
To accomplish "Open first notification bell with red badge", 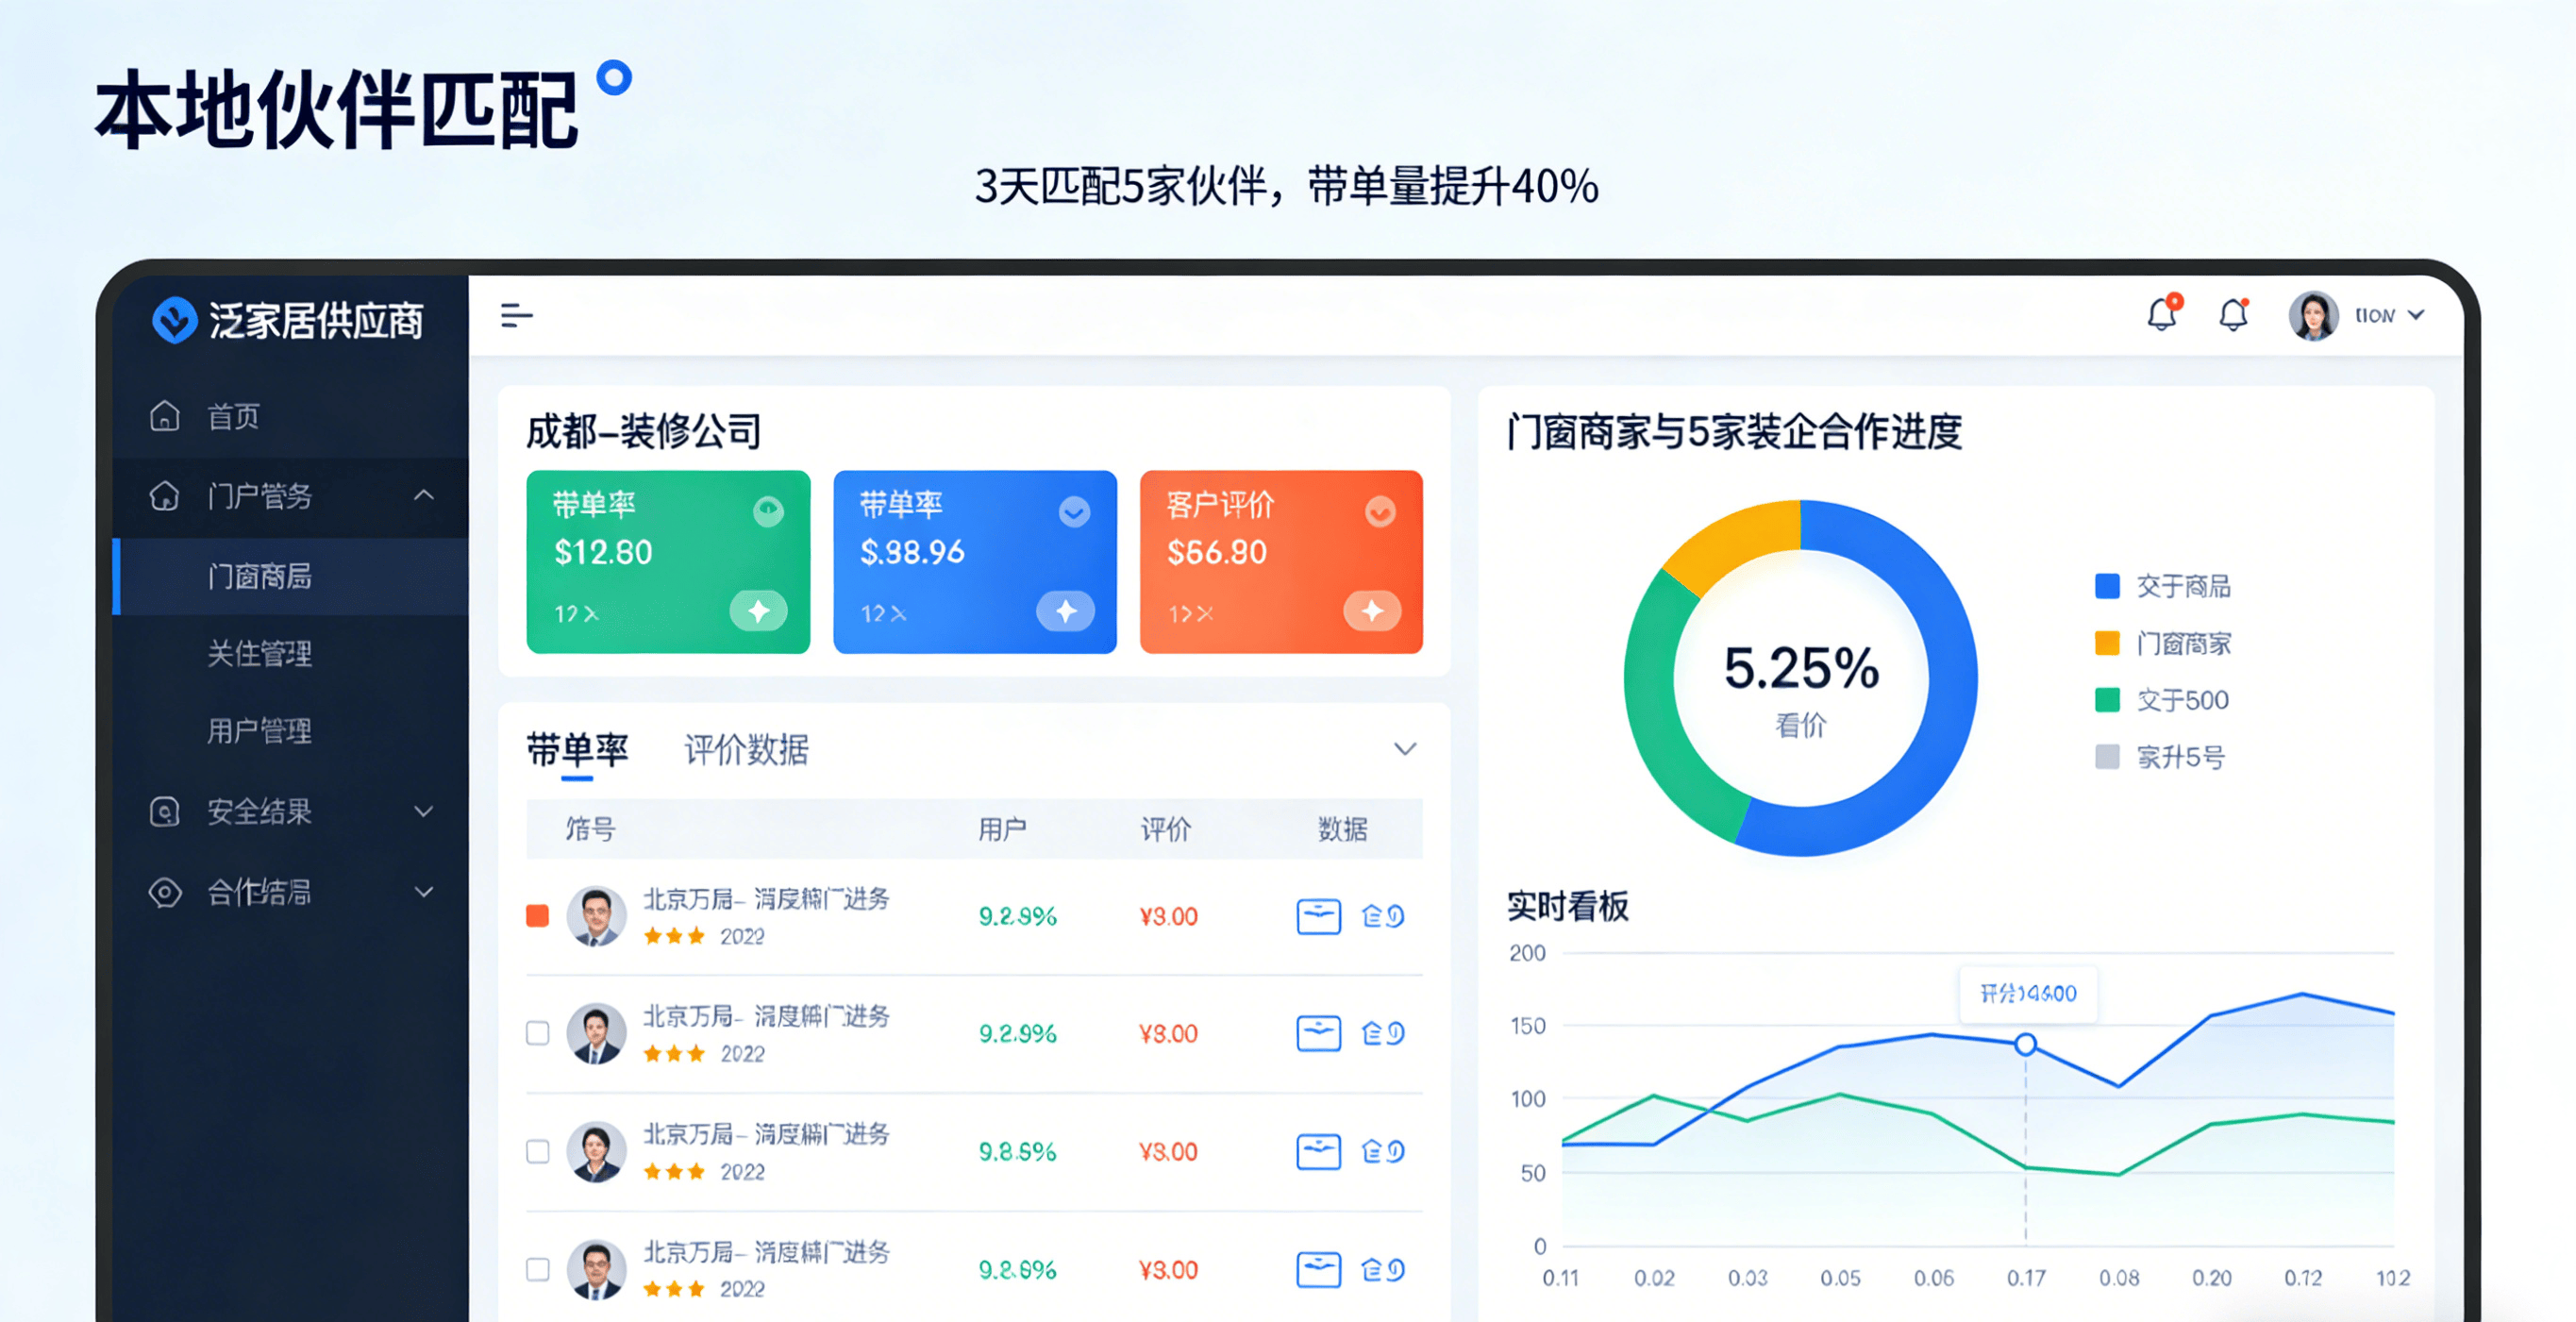I will coord(2162,315).
